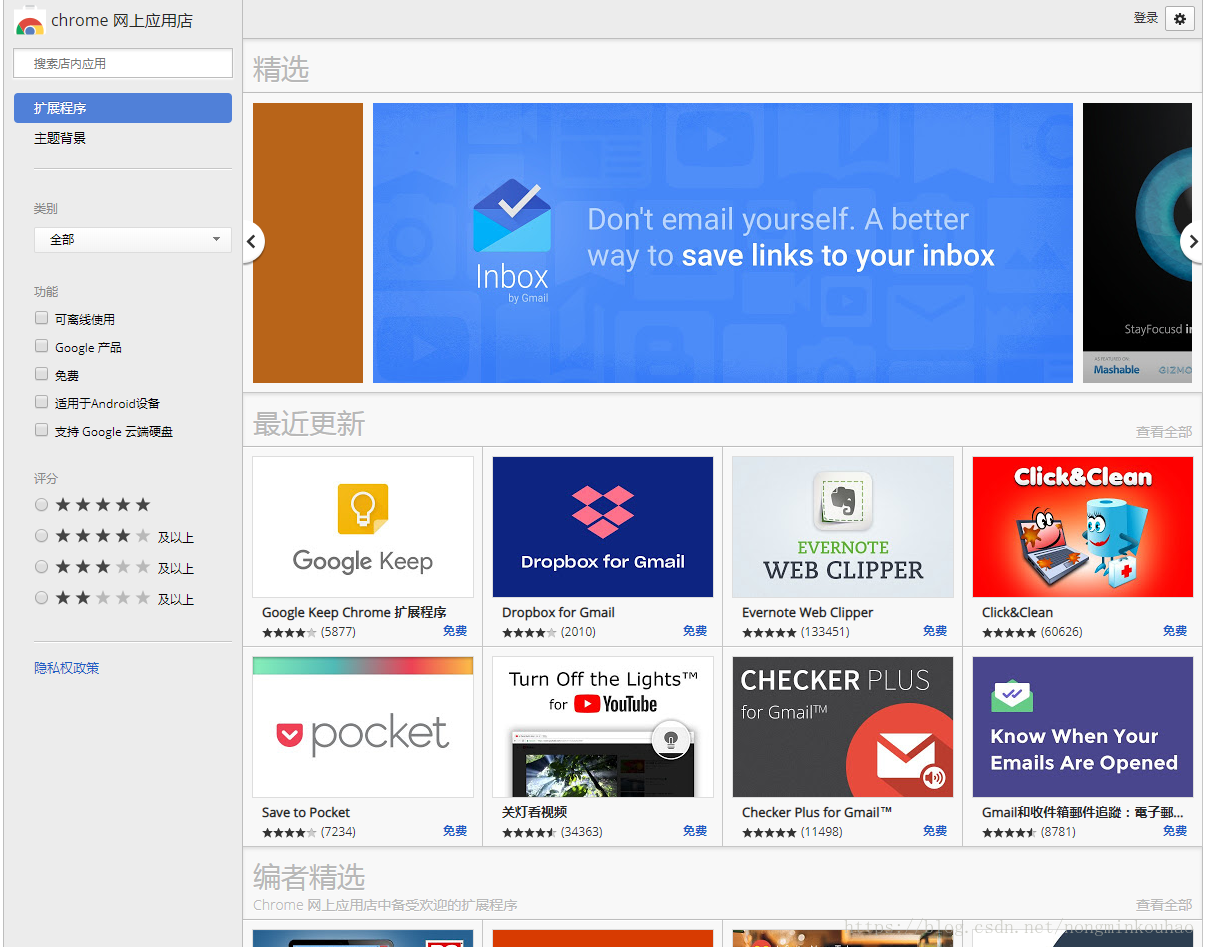Select the 扩展程序 sidebar tab
Image resolution: width=1205 pixels, height=947 pixels.
(x=123, y=108)
